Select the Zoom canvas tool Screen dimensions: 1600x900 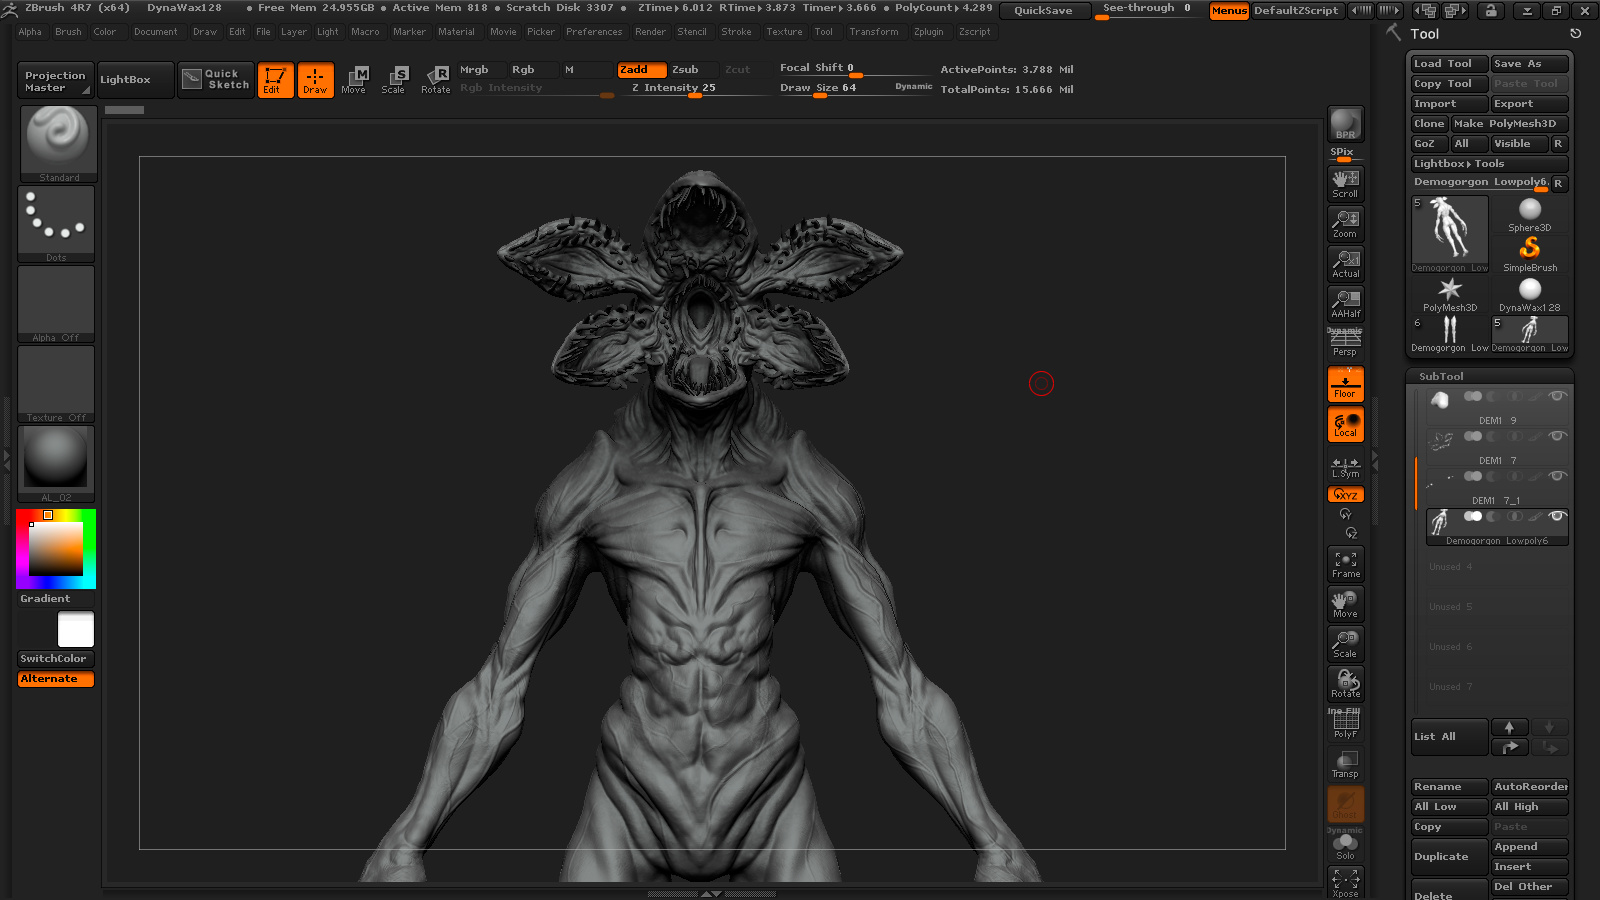pos(1345,224)
